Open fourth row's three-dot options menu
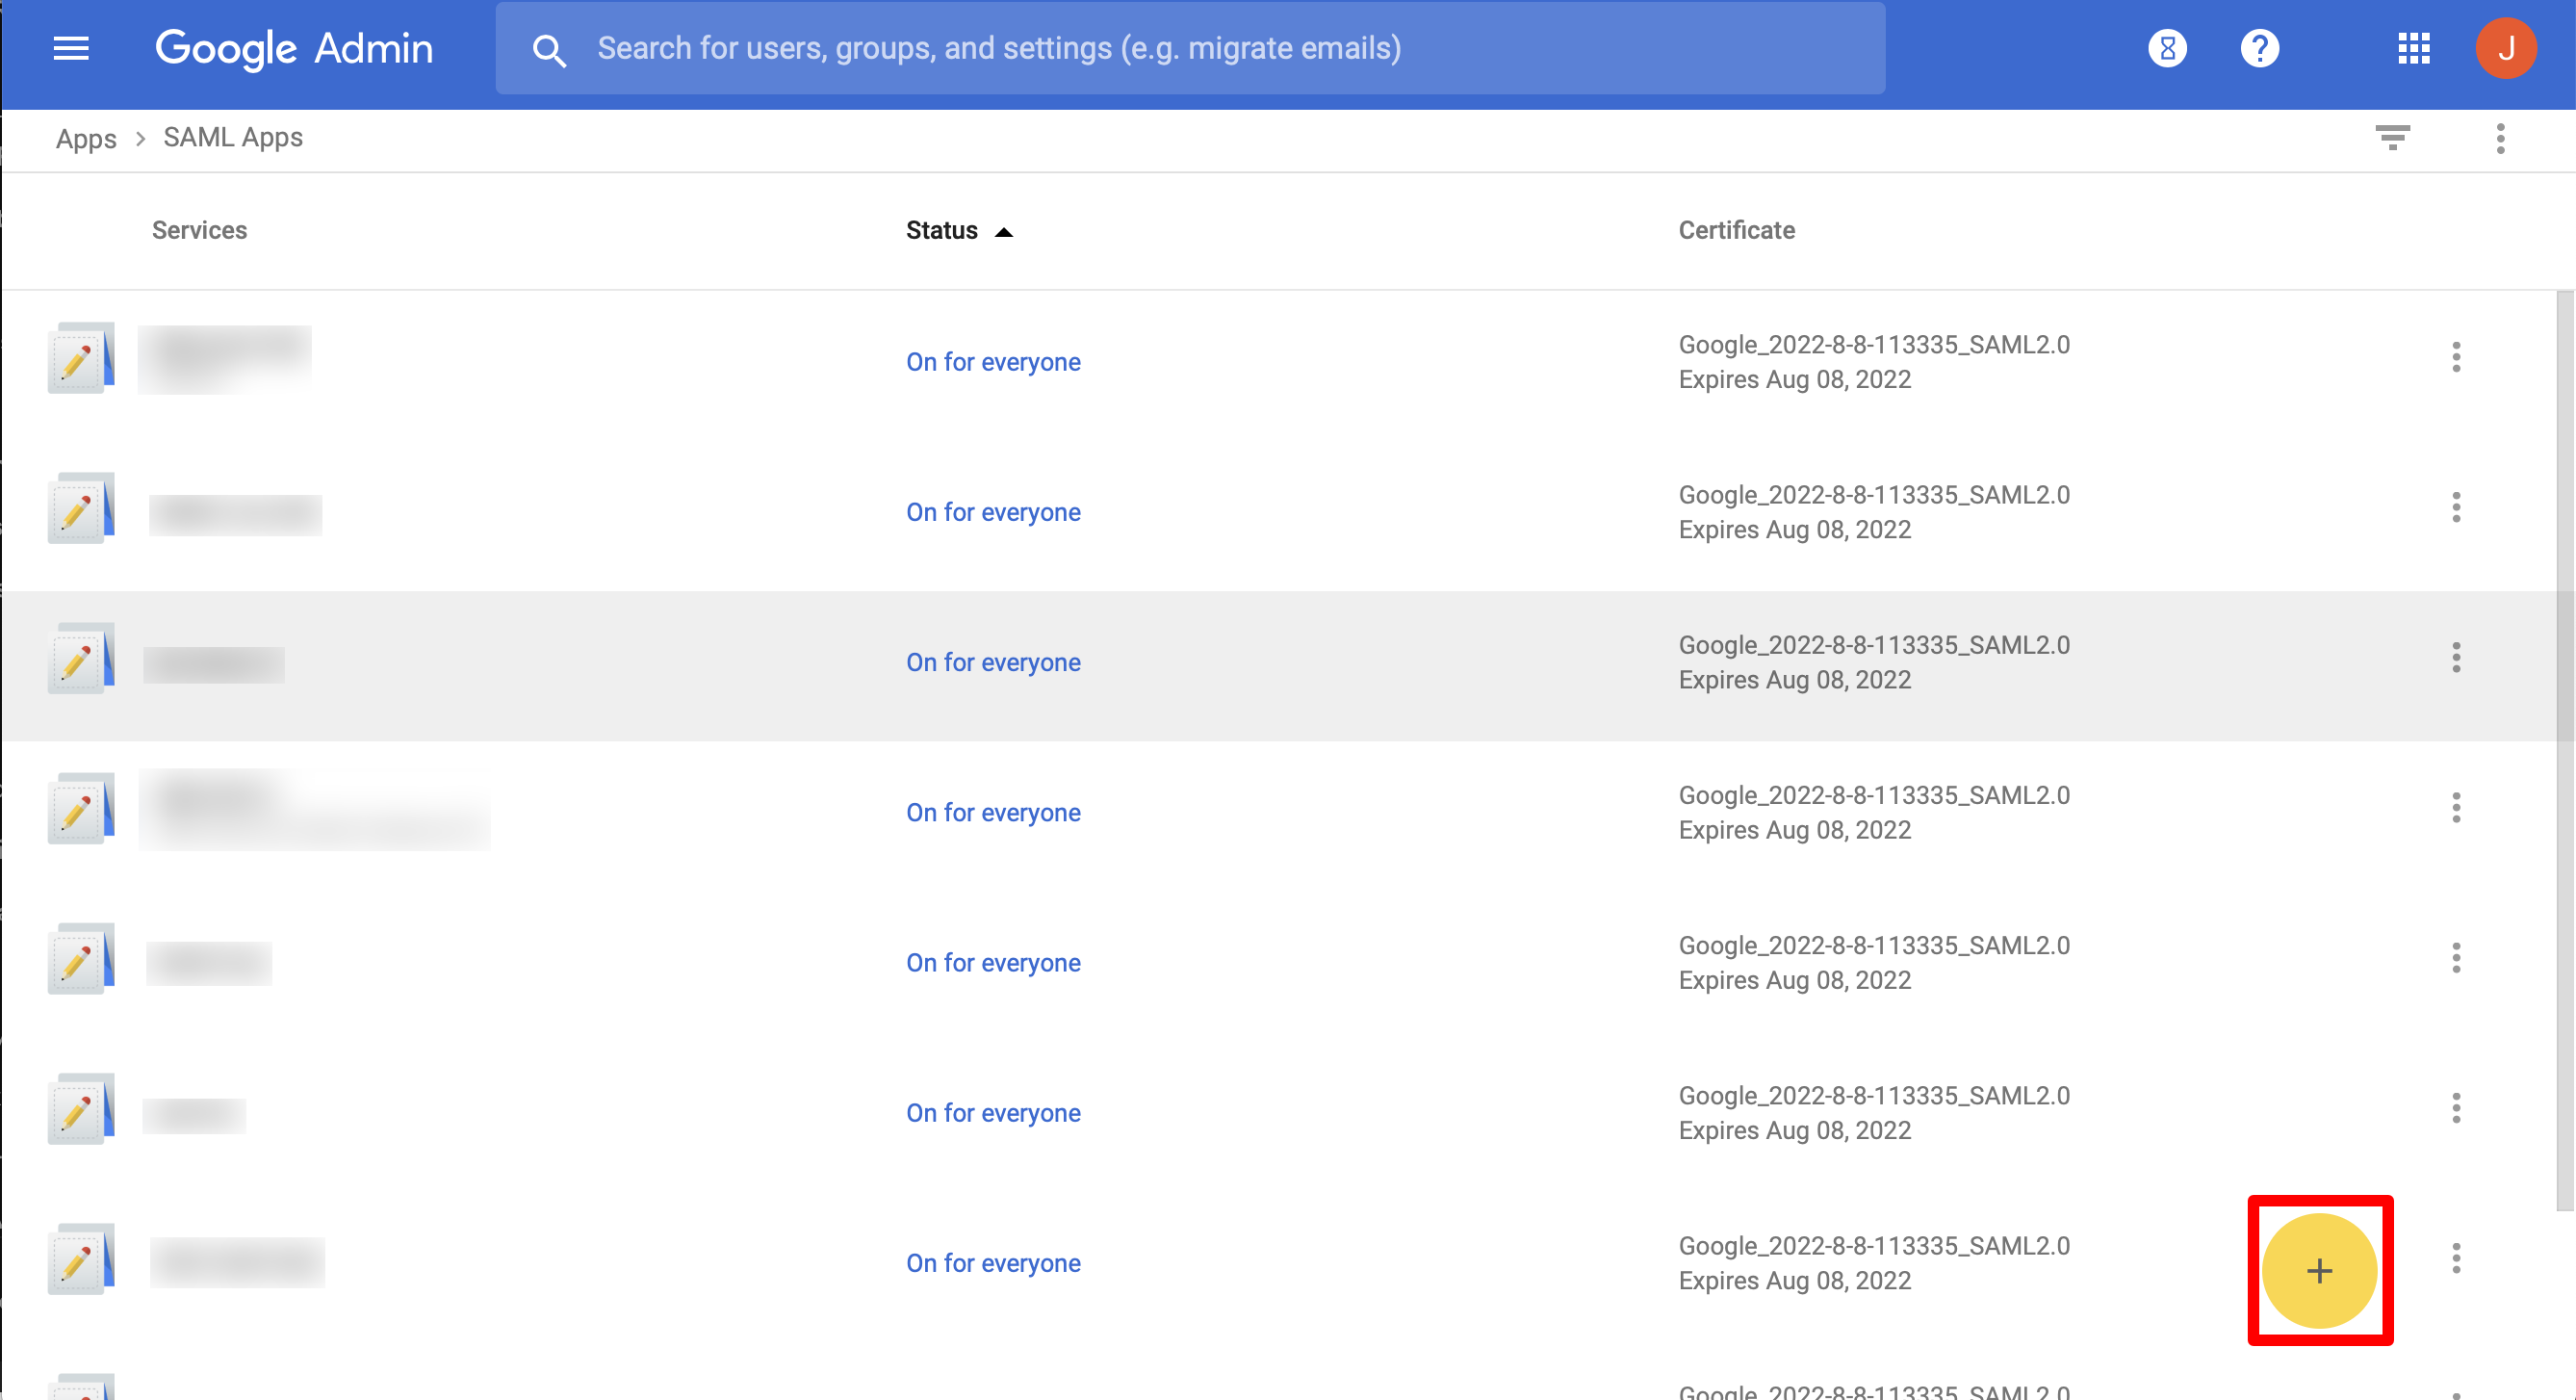This screenshot has width=2576, height=1400. [2456, 807]
